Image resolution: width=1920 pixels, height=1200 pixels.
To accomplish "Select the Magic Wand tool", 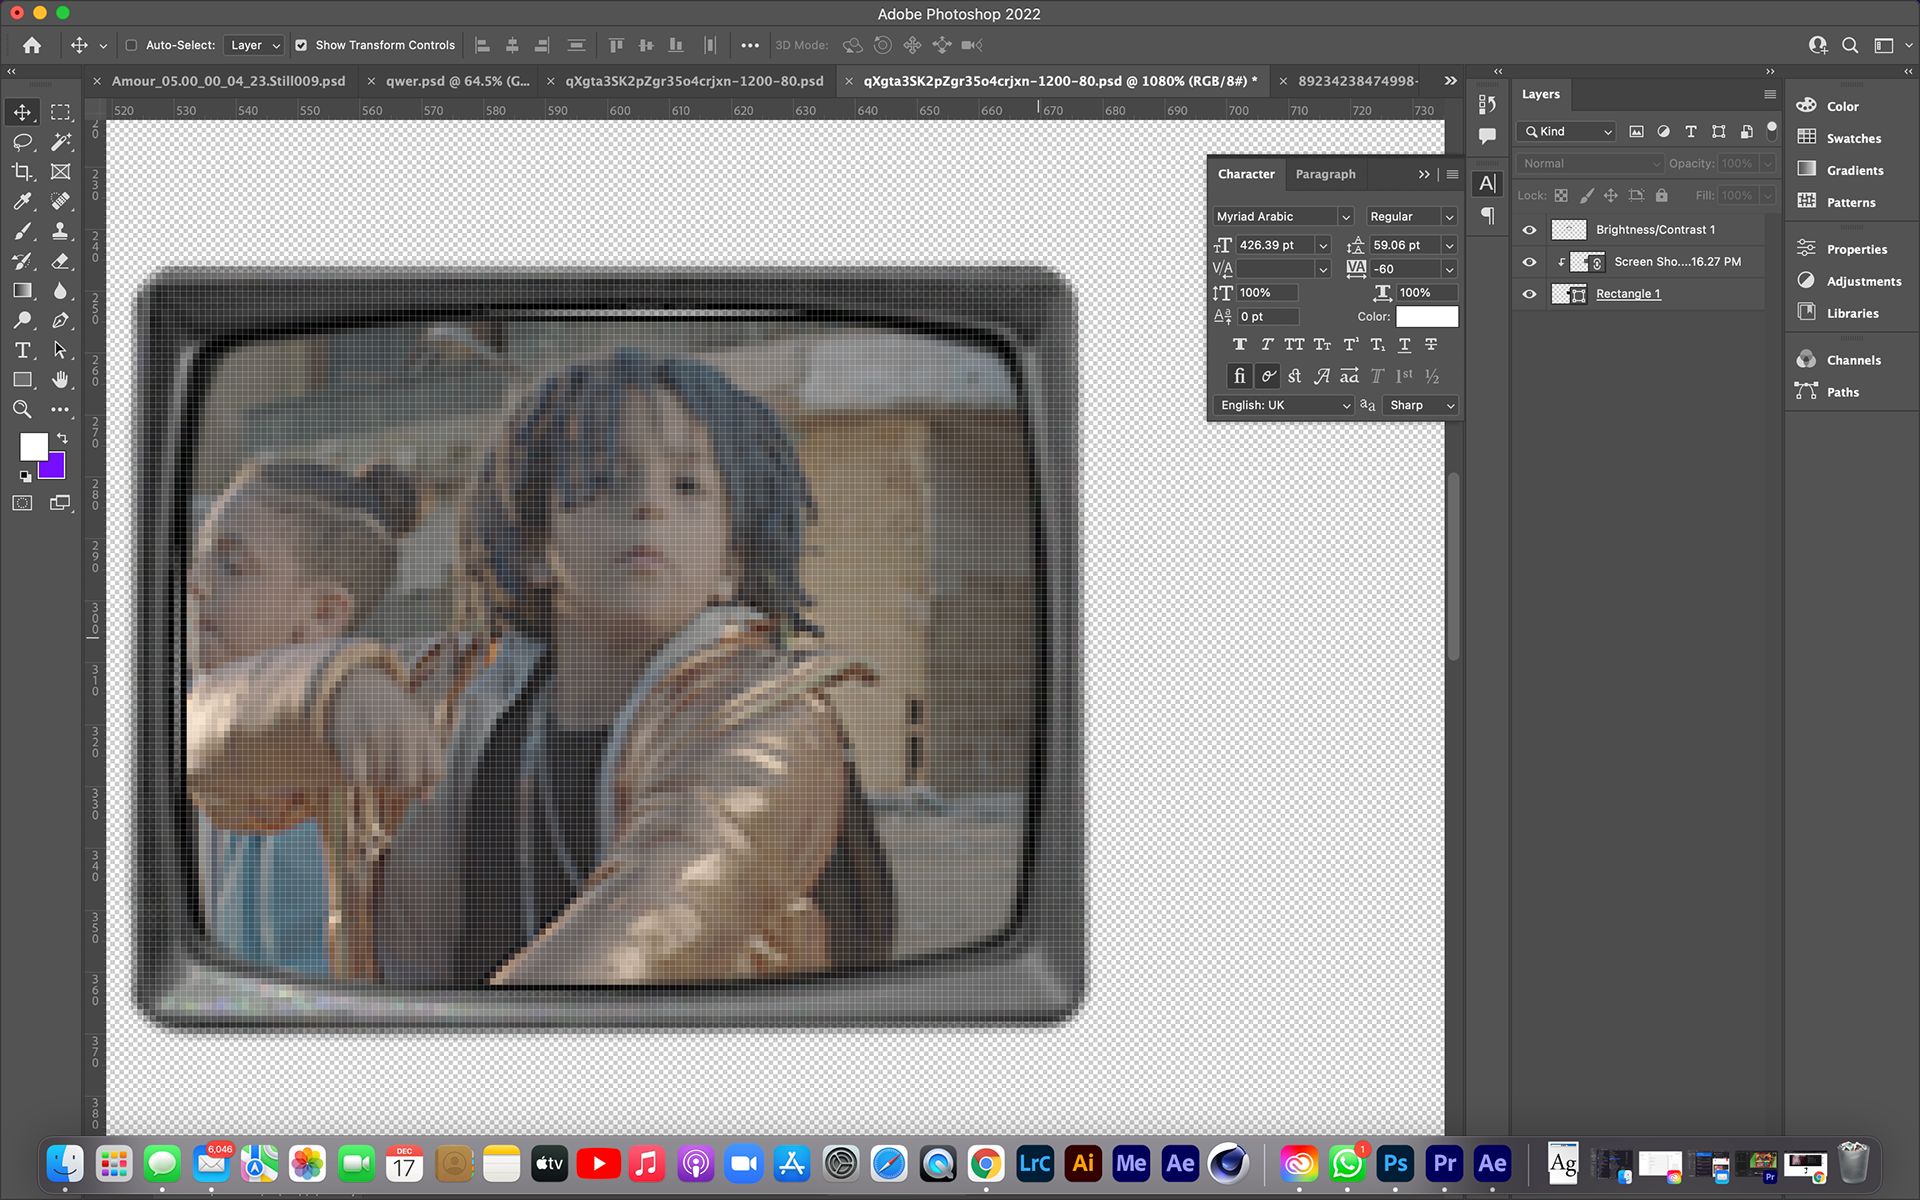I will [x=61, y=142].
